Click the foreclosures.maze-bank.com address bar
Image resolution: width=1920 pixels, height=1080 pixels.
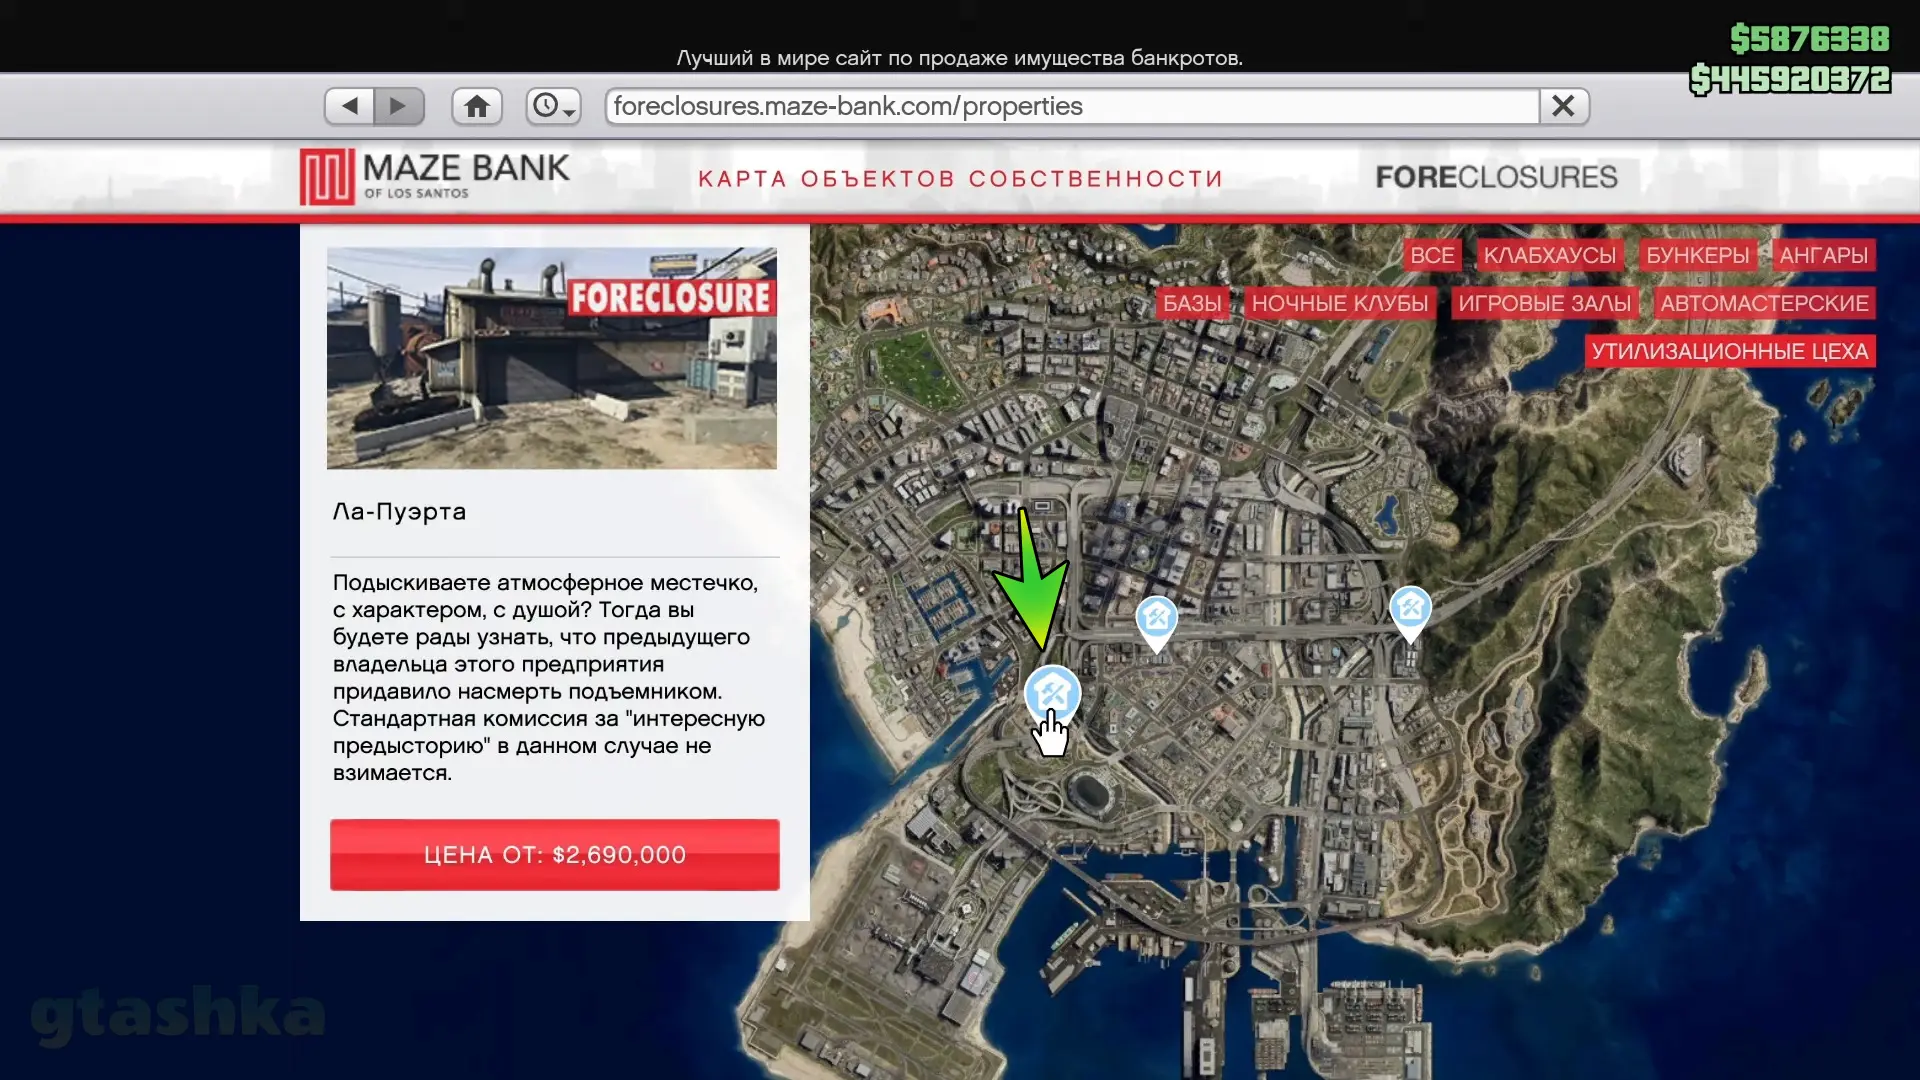1072,106
